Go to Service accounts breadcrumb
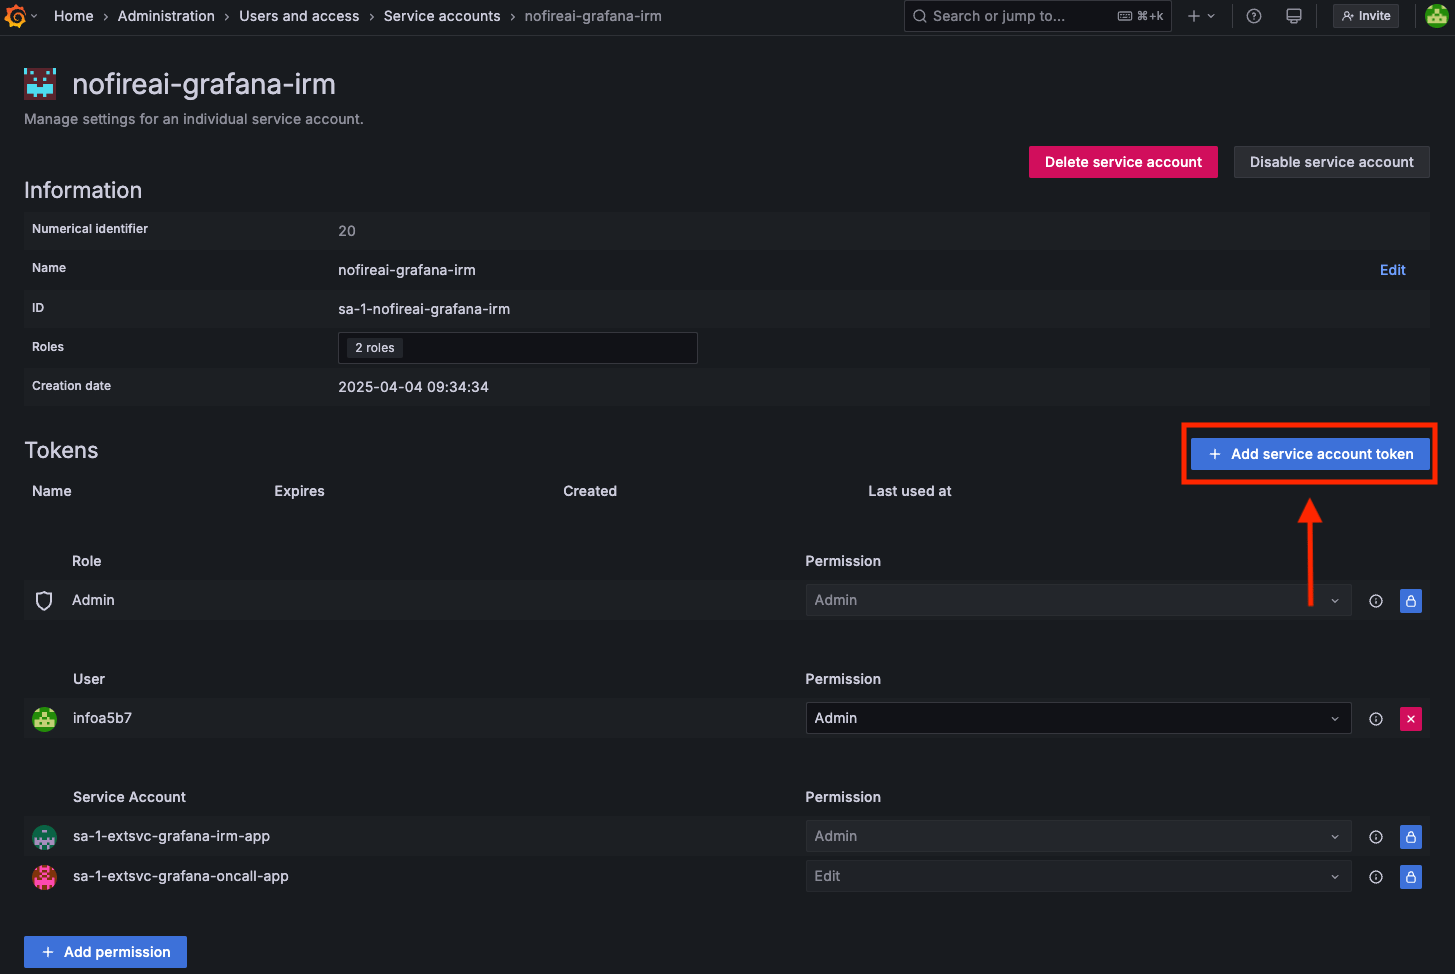The width and height of the screenshot is (1455, 974). [442, 16]
